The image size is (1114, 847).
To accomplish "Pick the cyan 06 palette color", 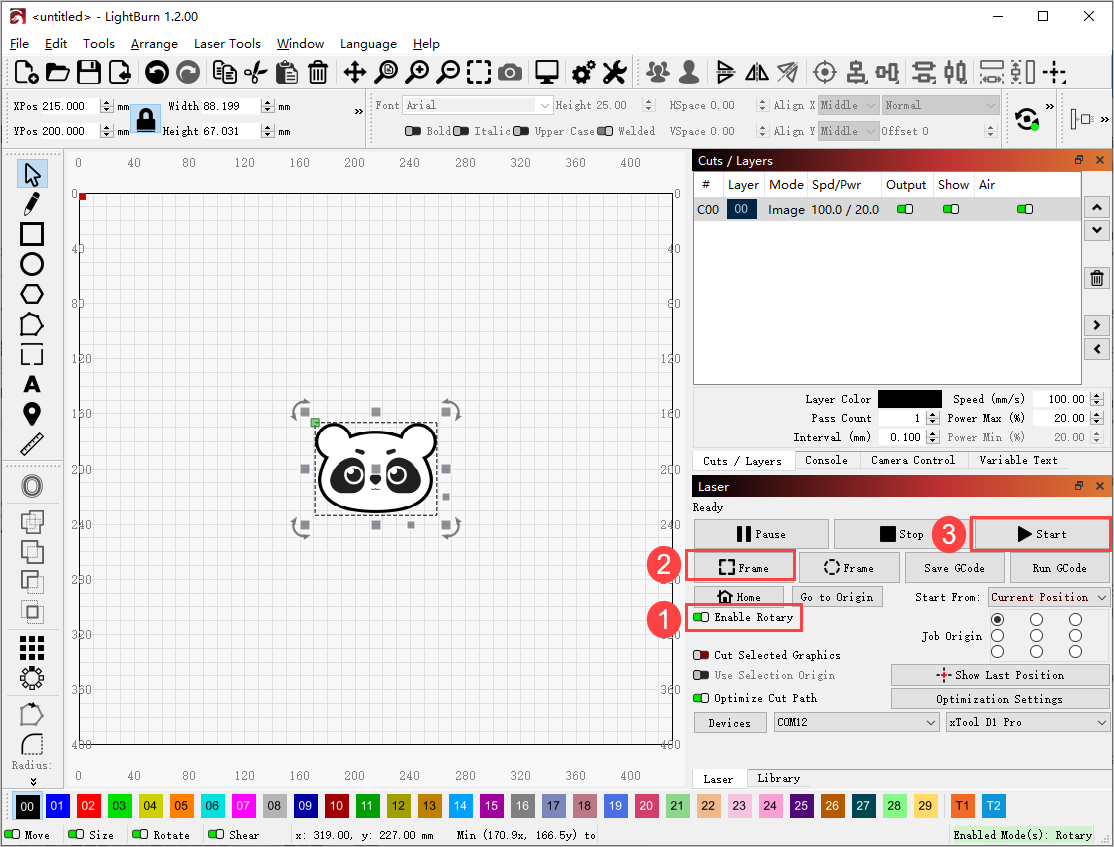I will pos(212,806).
